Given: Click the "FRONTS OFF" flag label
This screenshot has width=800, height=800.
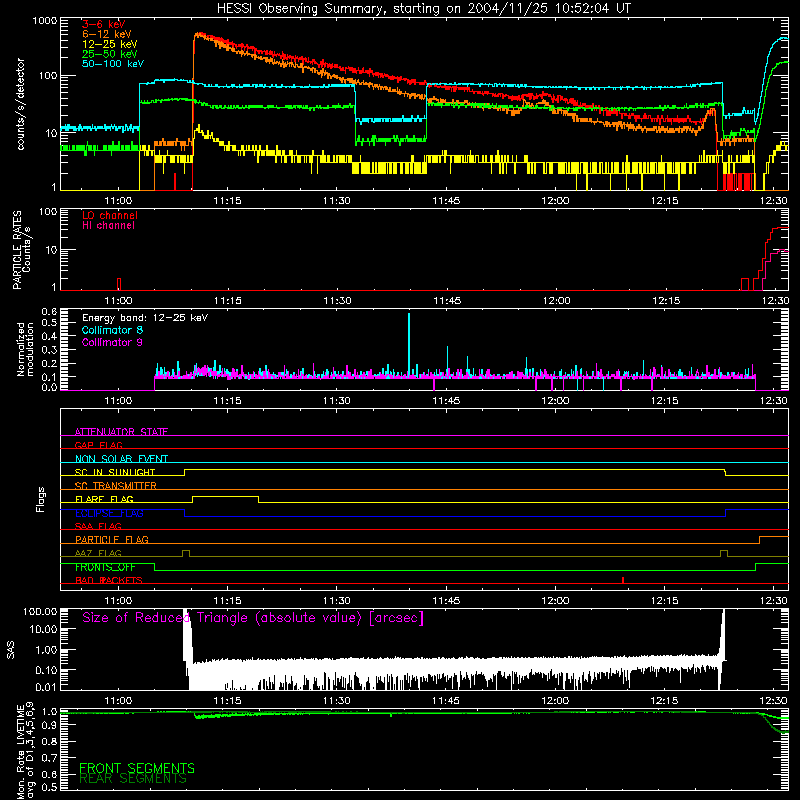Looking at the screenshot, I should tap(105, 567).
